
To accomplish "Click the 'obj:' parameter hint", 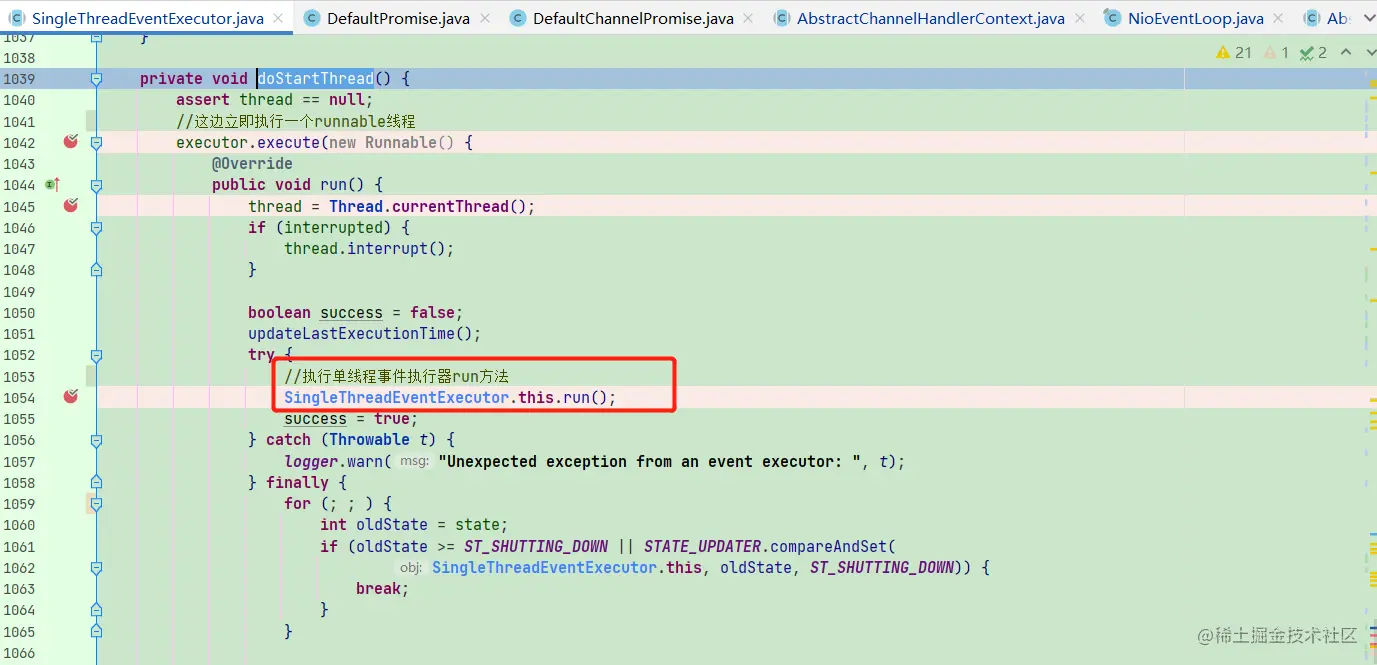I will 411,568.
